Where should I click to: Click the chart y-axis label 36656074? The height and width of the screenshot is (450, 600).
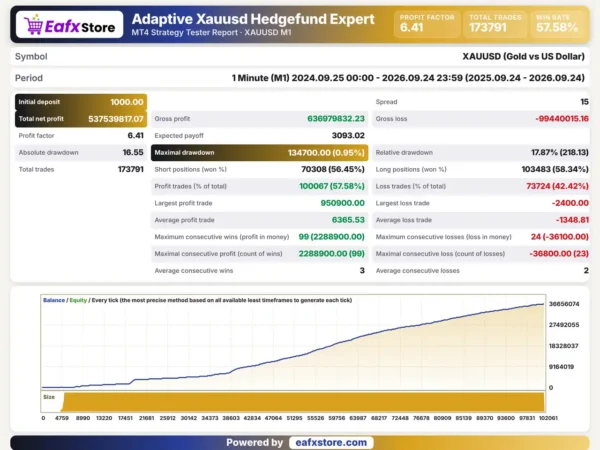[x=564, y=304]
